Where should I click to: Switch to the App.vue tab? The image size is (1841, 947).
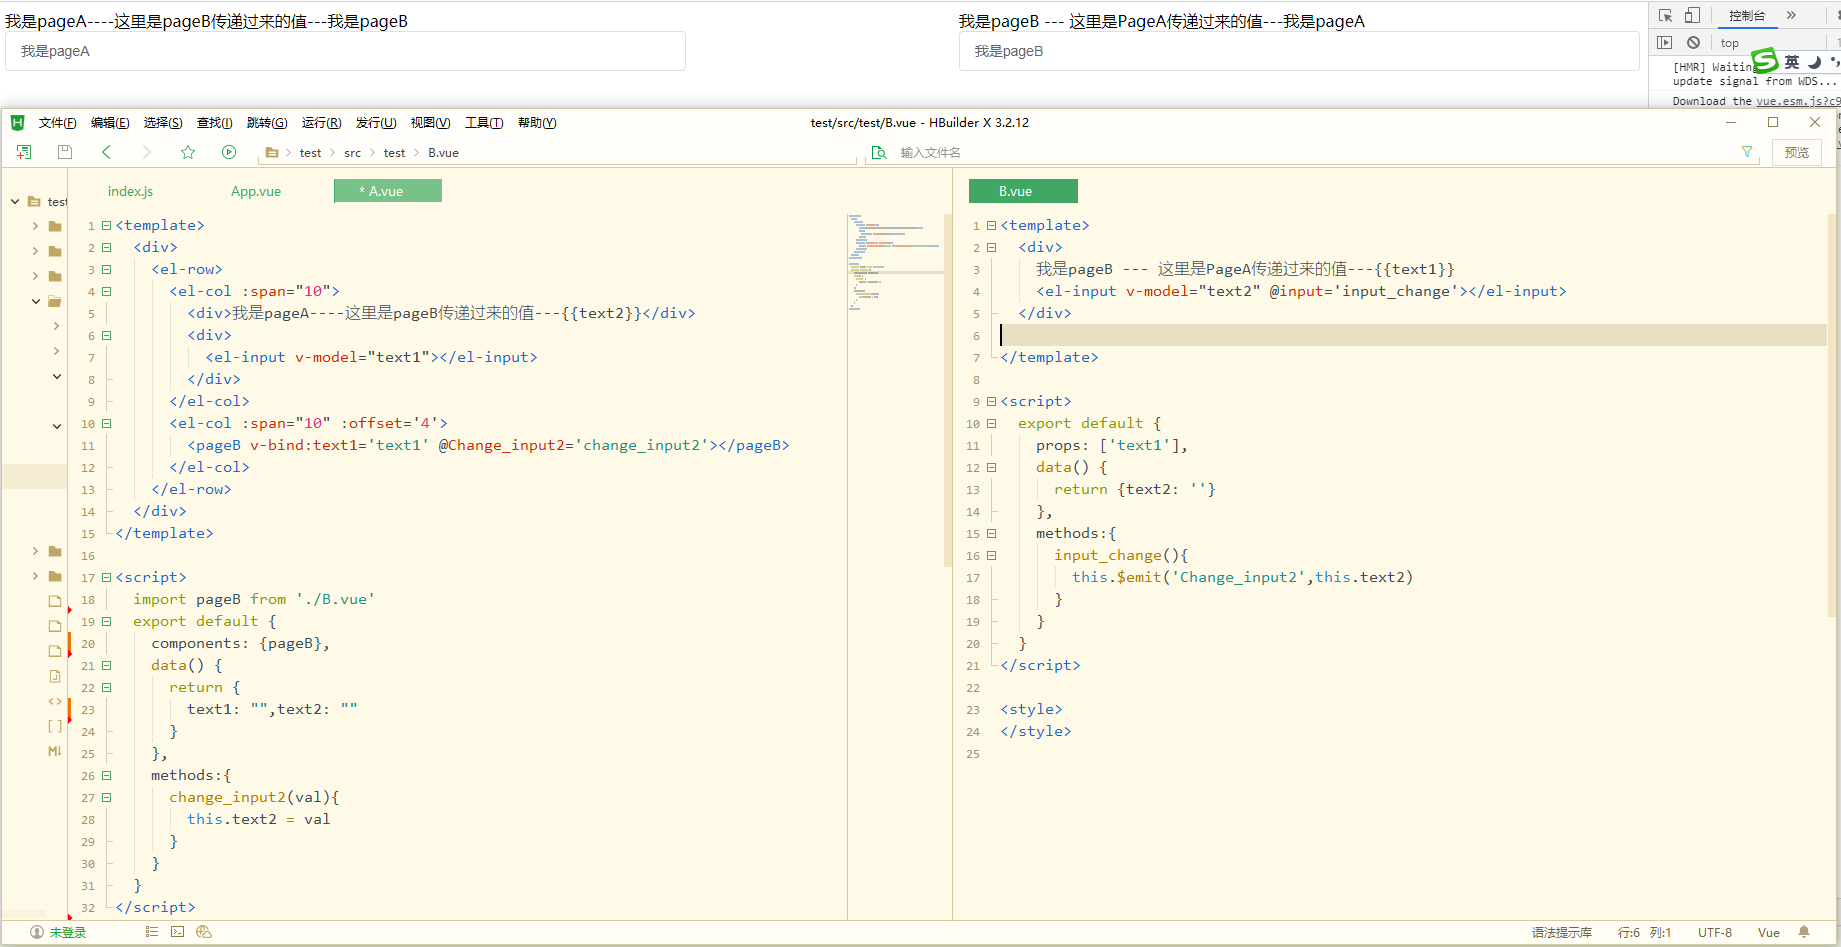click(256, 191)
